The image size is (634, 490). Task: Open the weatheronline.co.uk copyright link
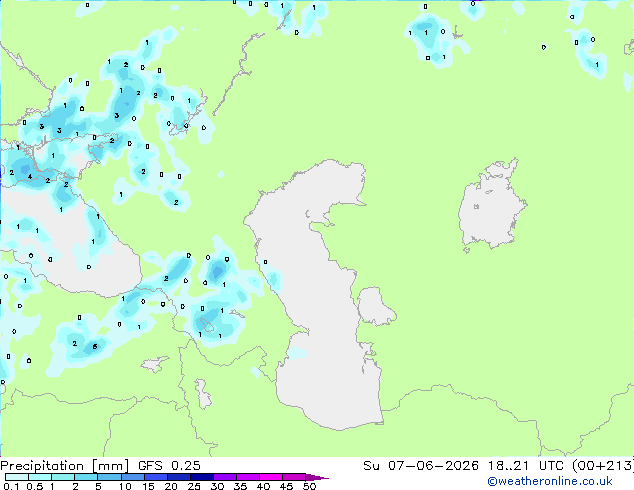[550, 481]
